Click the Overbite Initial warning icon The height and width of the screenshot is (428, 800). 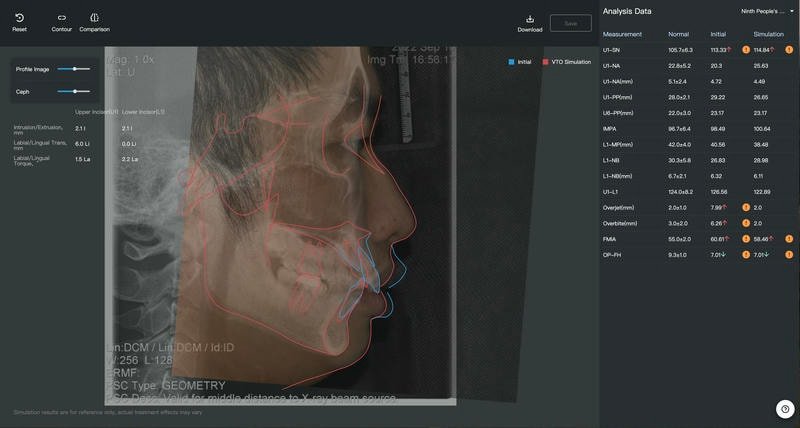pos(745,223)
